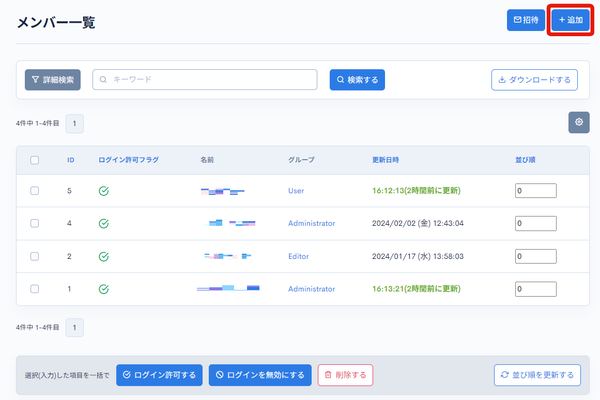
Task: Open the member name in row ID 4
Action: [231, 223]
